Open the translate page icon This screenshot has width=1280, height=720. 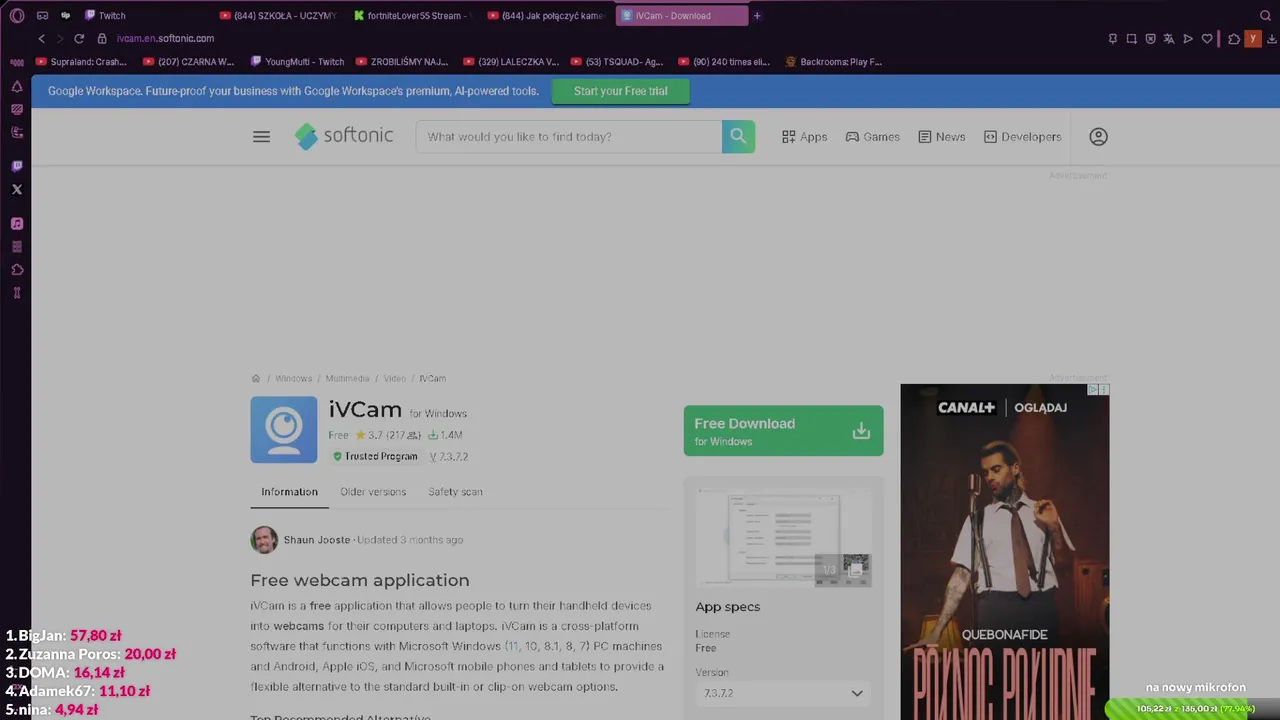click(x=1169, y=39)
